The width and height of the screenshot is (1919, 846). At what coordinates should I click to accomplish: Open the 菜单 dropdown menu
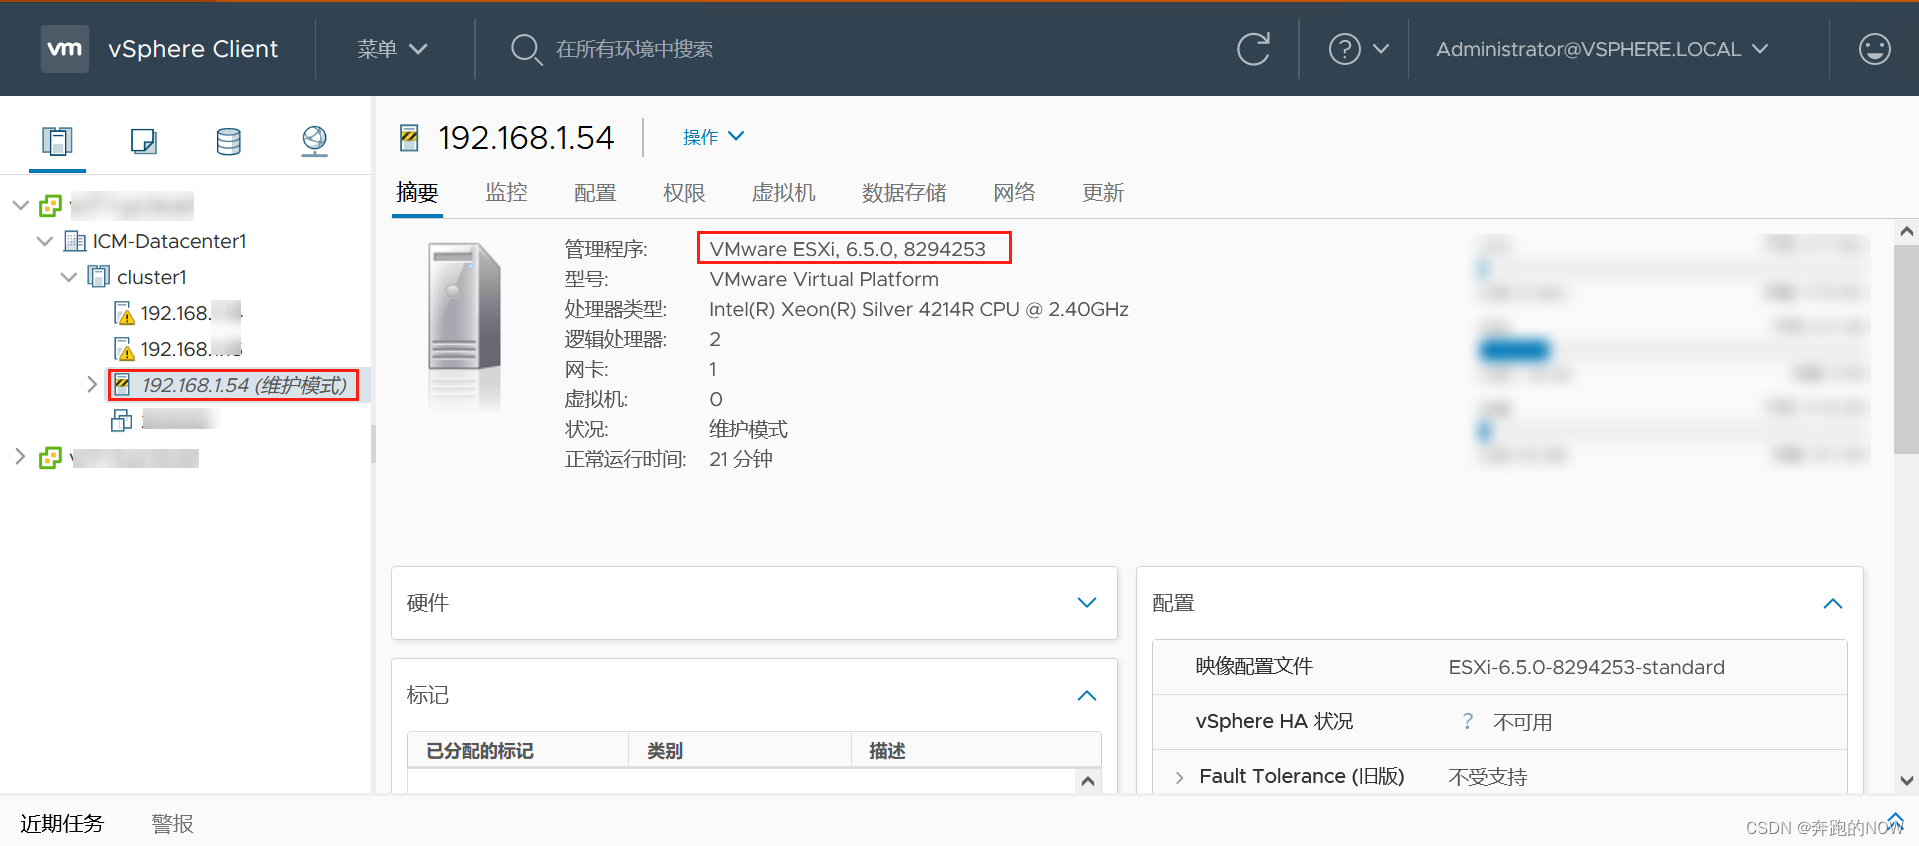point(392,49)
